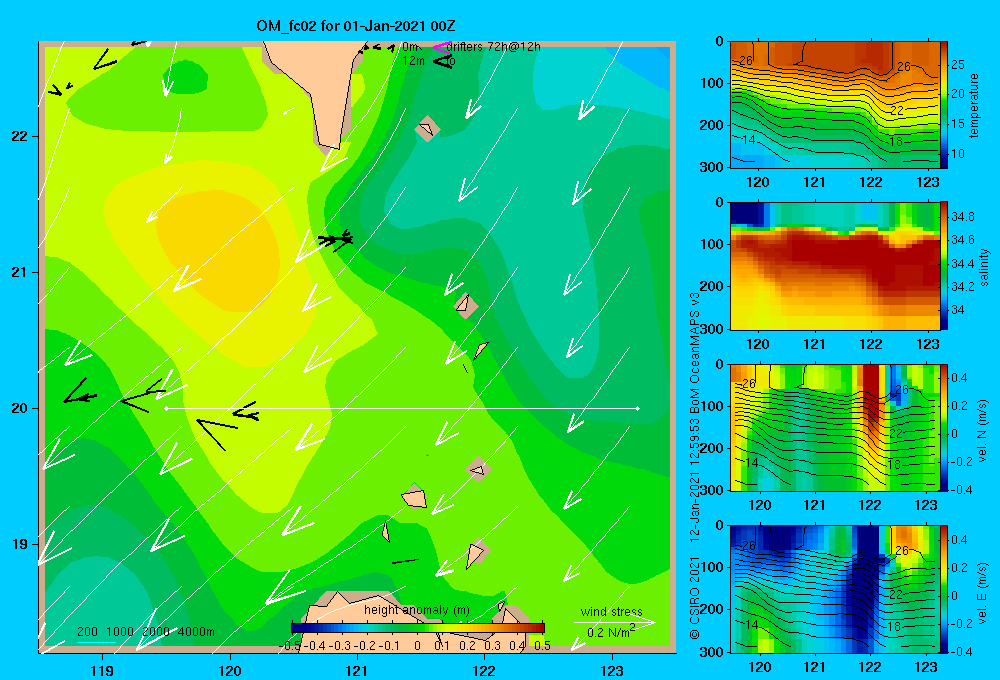This screenshot has height=680, width=1000.
Task: Click the "0.4" value on the vel. N scale
Action: [960, 378]
